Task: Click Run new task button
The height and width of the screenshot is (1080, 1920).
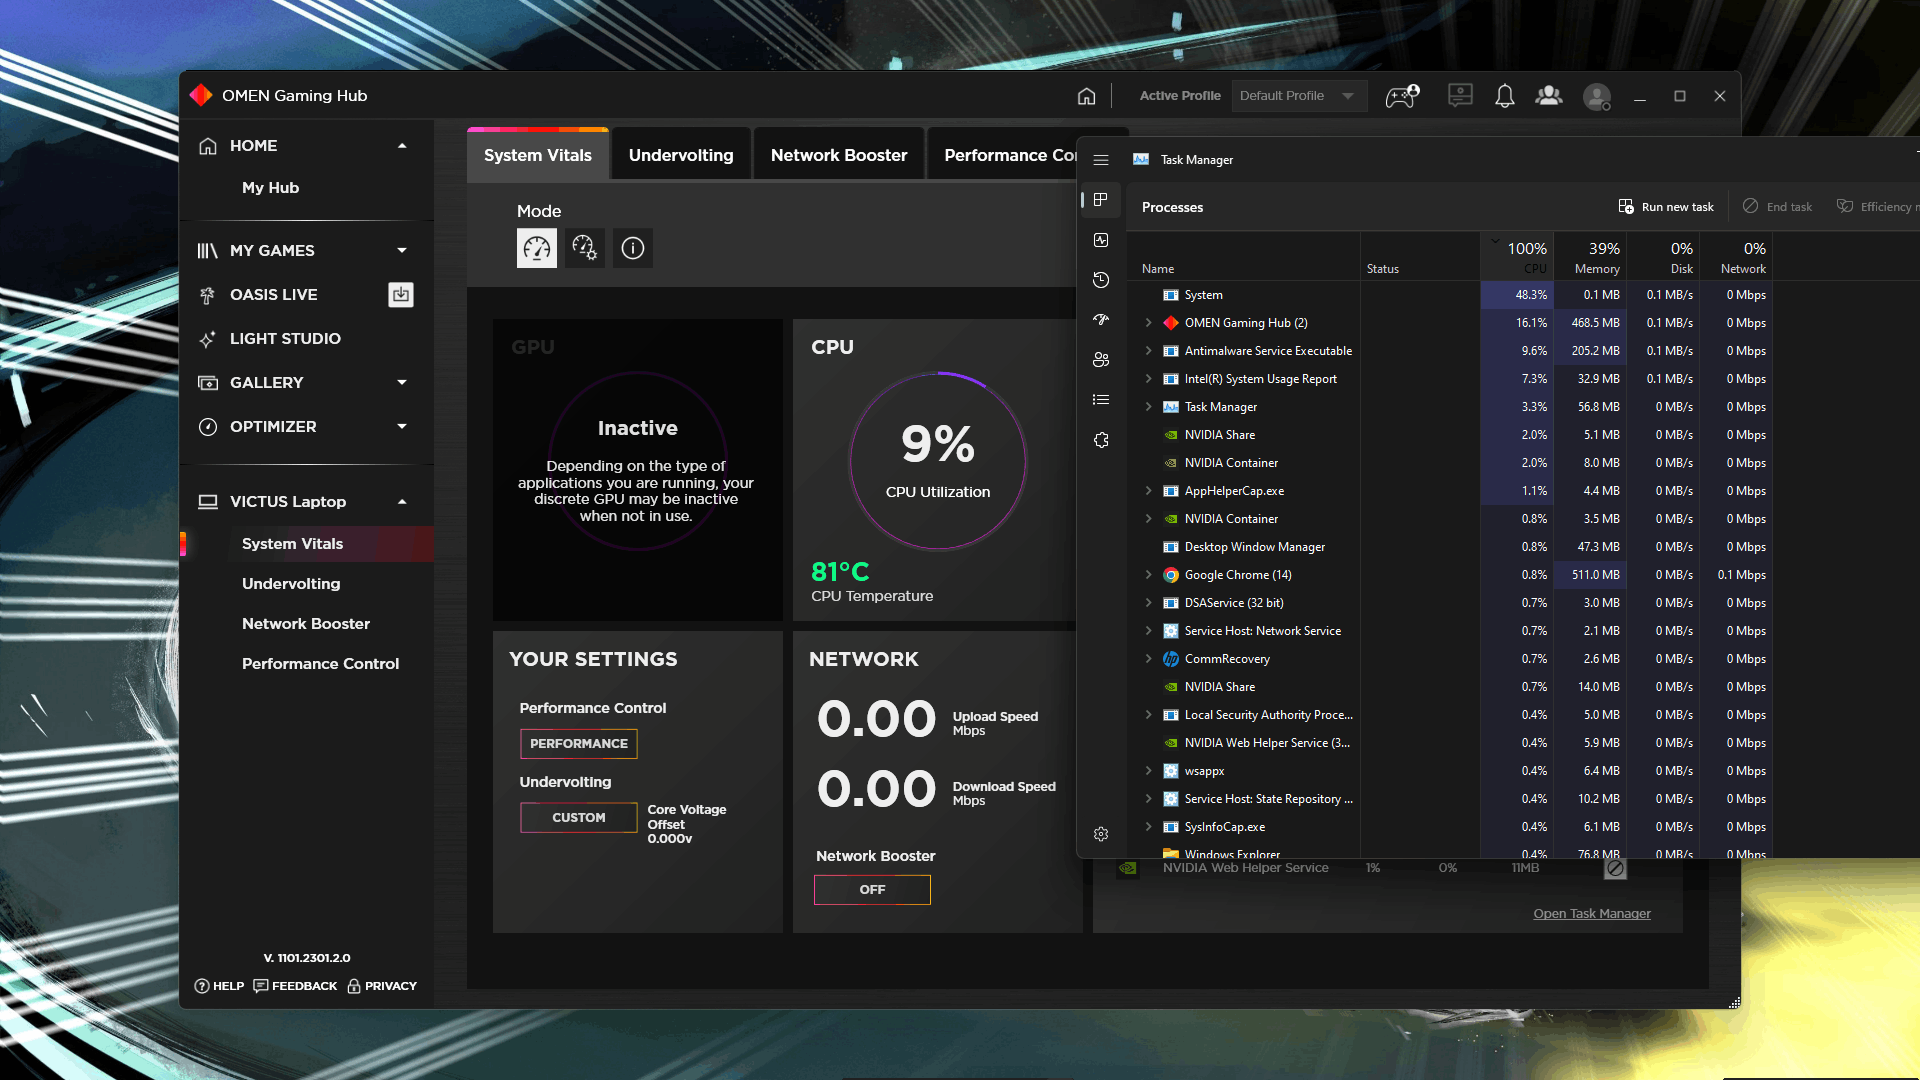Action: pyautogui.click(x=1666, y=207)
